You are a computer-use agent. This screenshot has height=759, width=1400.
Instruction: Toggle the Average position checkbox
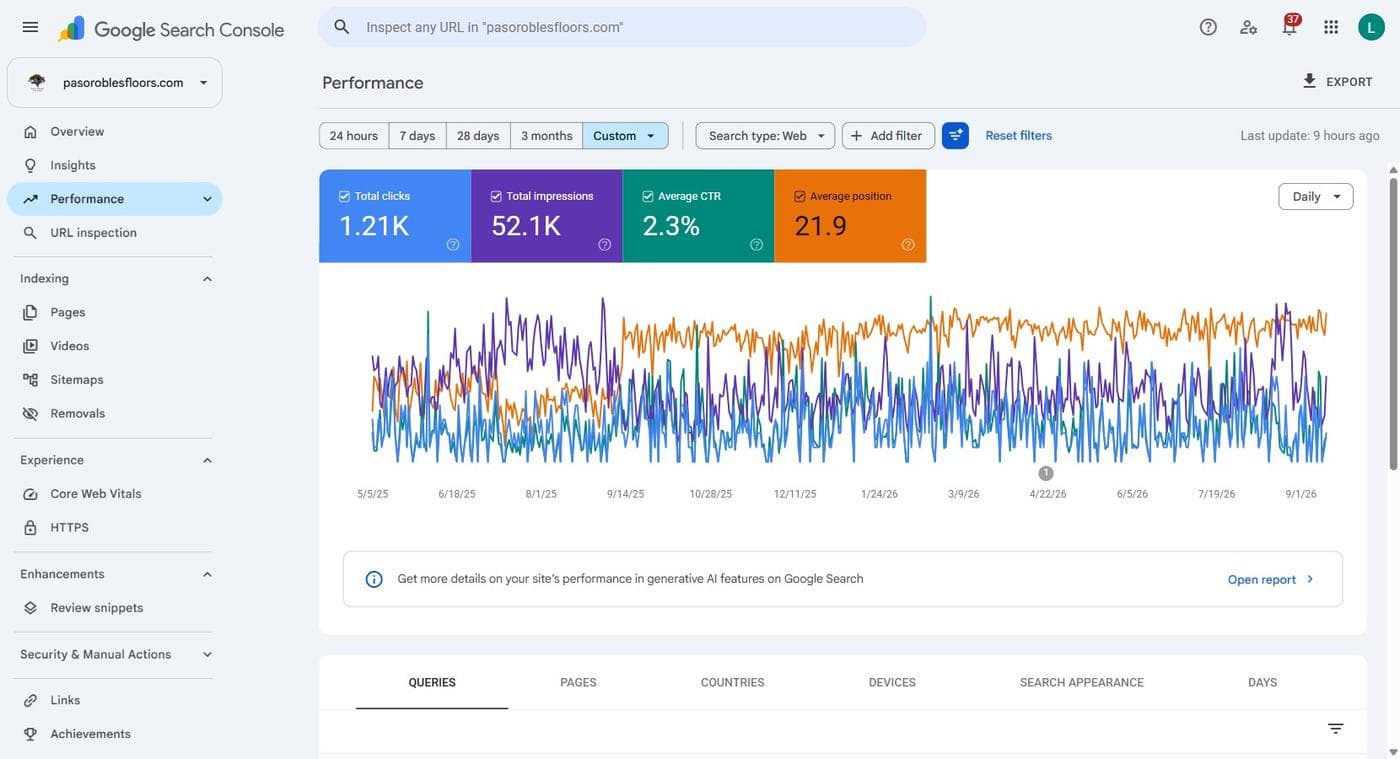[799, 196]
